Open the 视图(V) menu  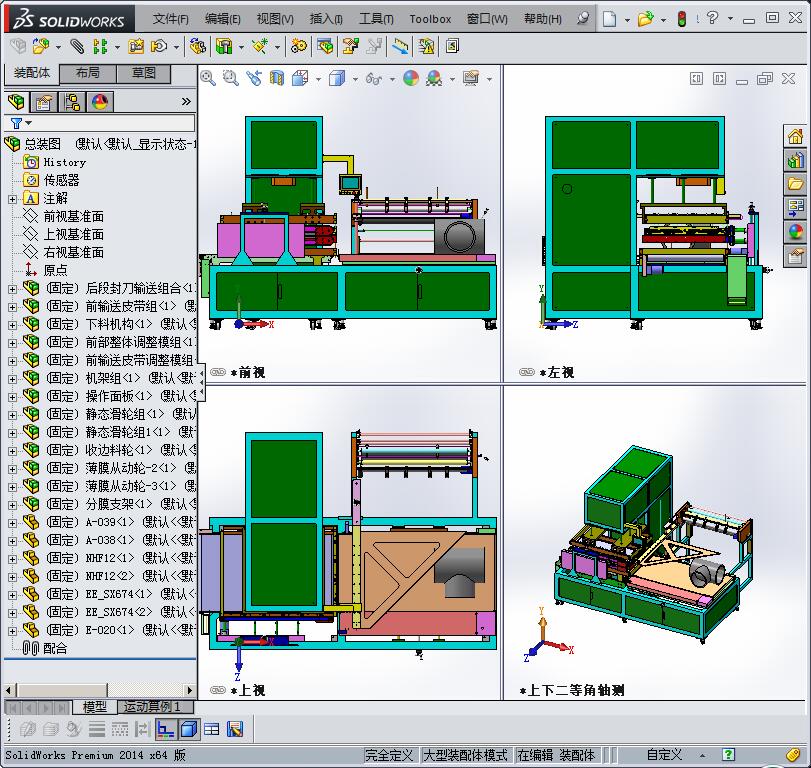point(275,19)
